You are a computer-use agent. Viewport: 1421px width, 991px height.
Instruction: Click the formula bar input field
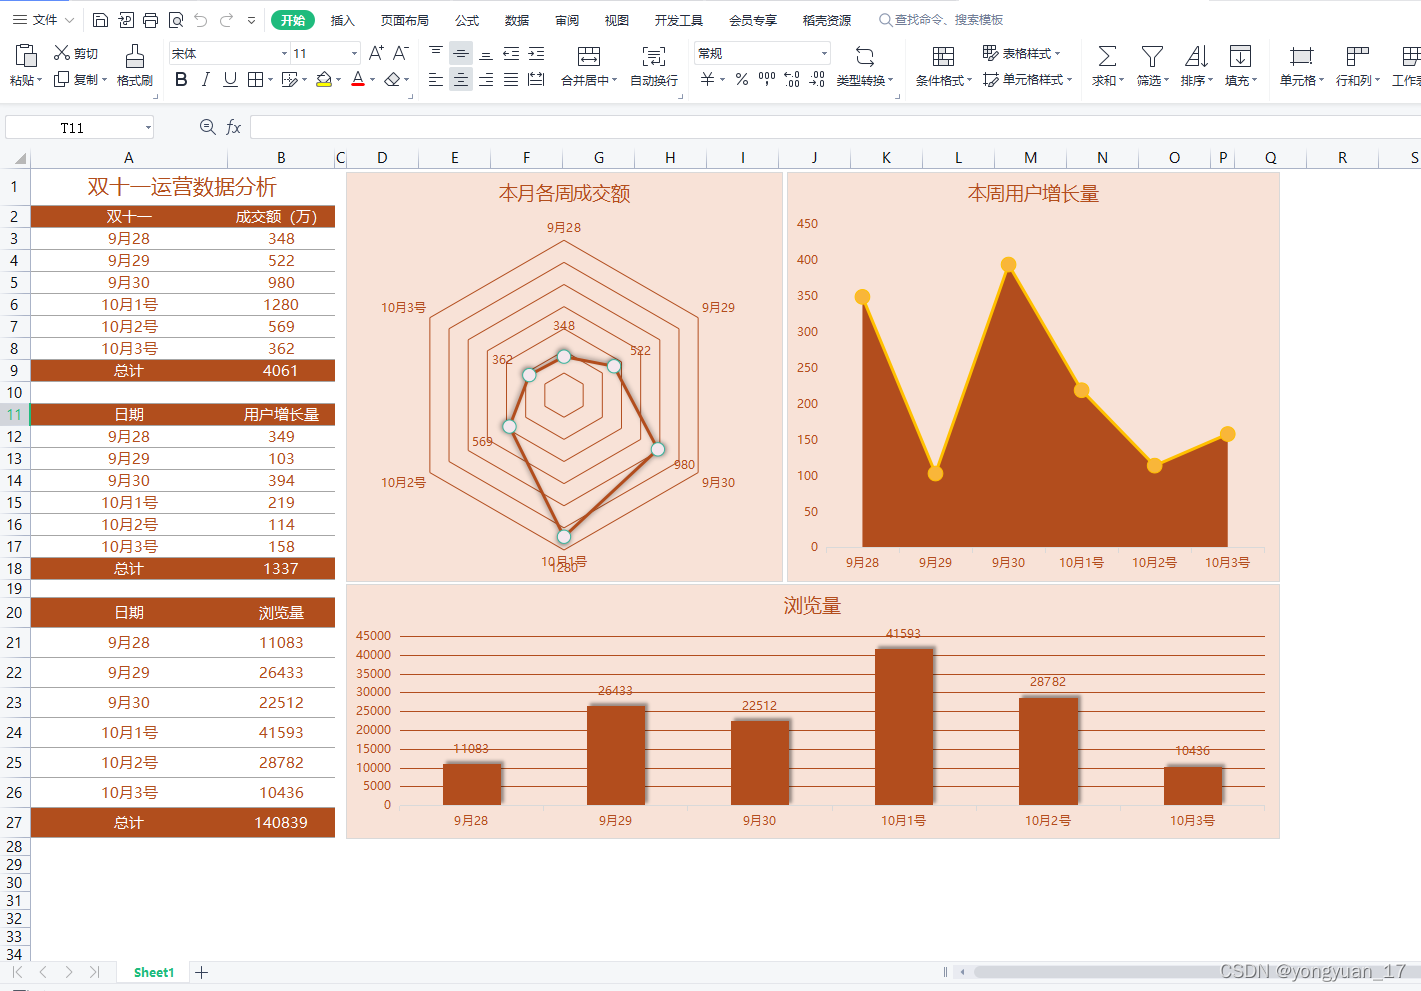click(x=835, y=127)
